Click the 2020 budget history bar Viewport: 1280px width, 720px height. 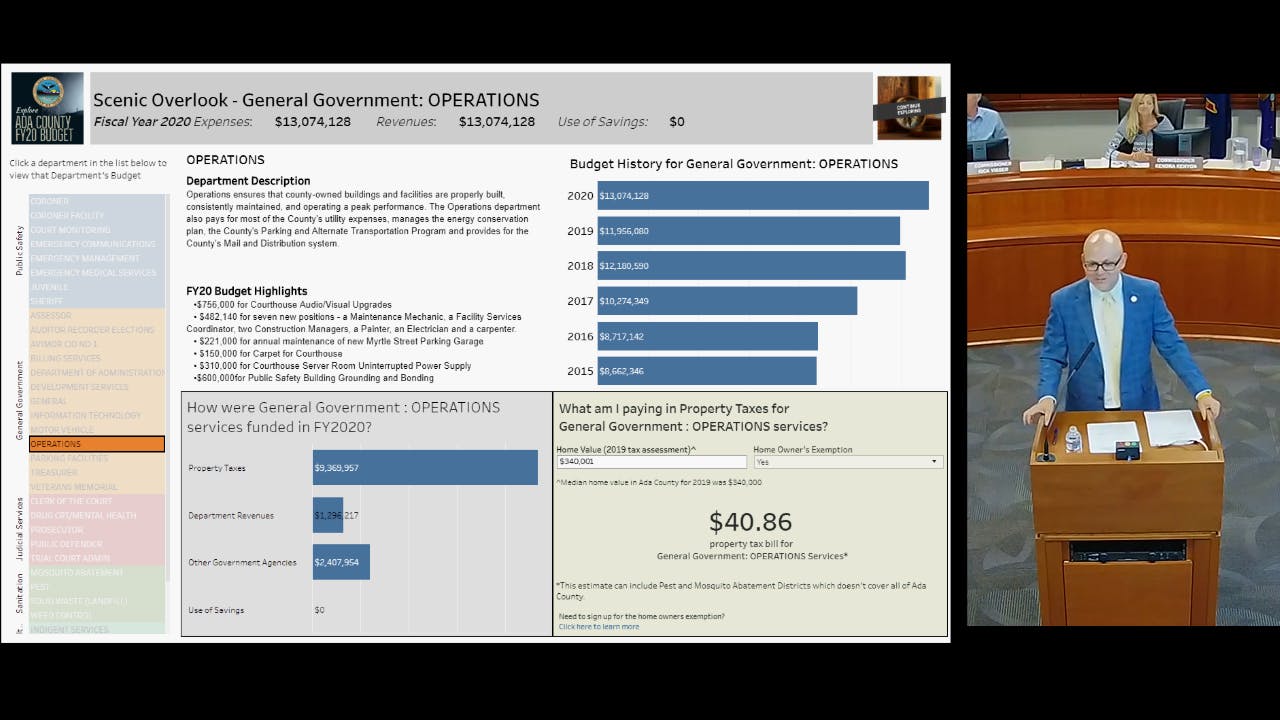pyautogui.click(x=763, y=195)
